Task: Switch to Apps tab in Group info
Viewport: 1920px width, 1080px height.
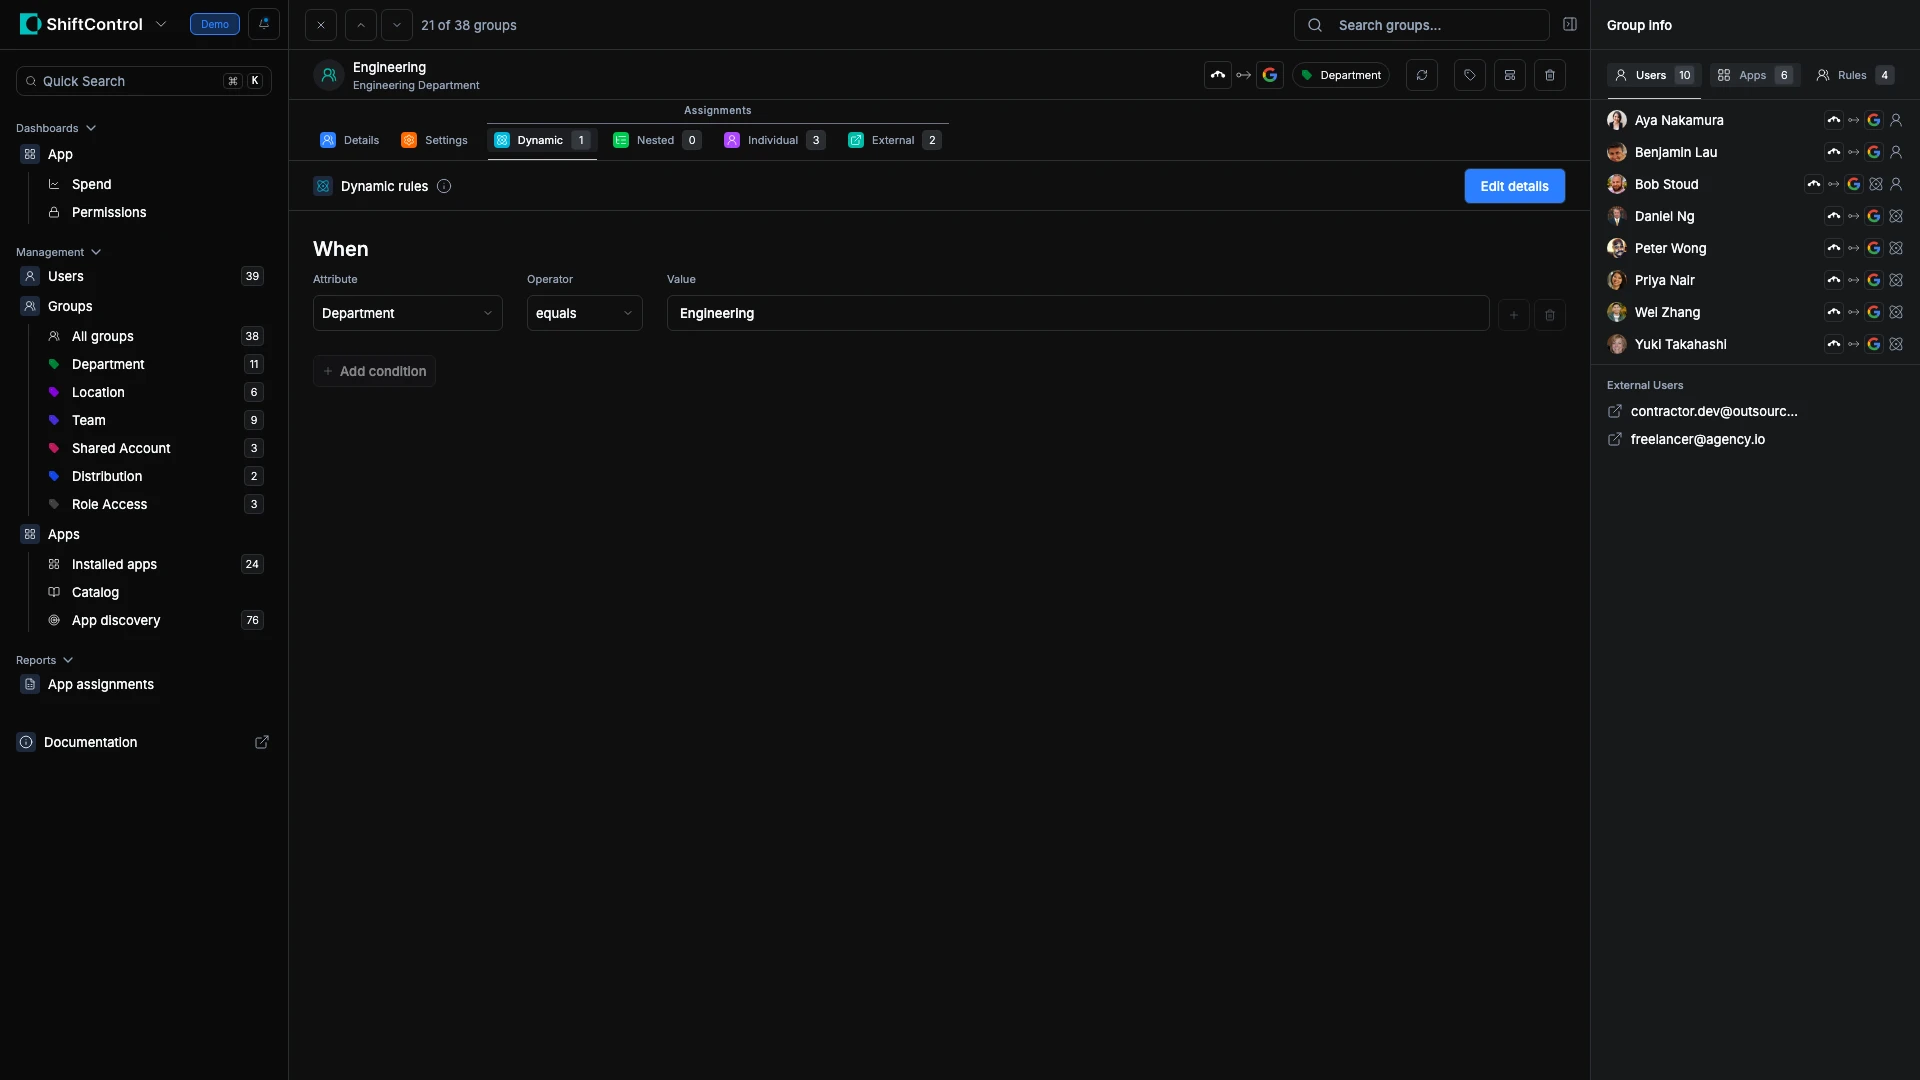Action: (x=1754, y=75)
